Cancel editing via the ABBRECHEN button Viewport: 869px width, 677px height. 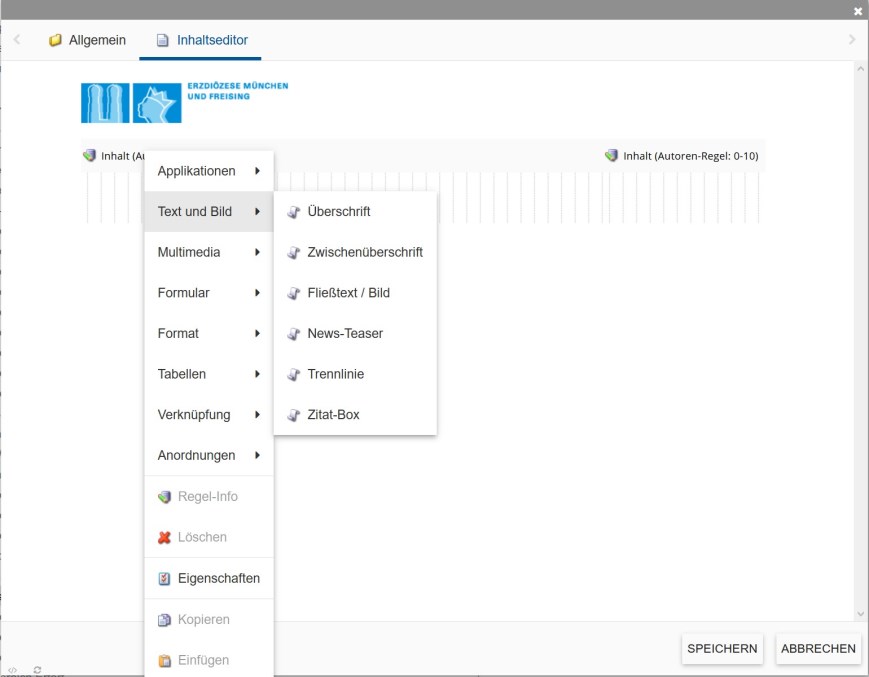817,648
